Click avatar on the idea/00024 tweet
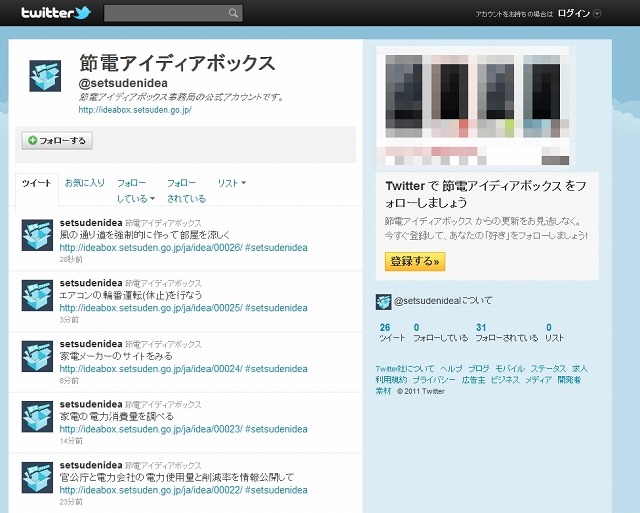This screenshot has width=640, height=513. [x=37, y=356]
